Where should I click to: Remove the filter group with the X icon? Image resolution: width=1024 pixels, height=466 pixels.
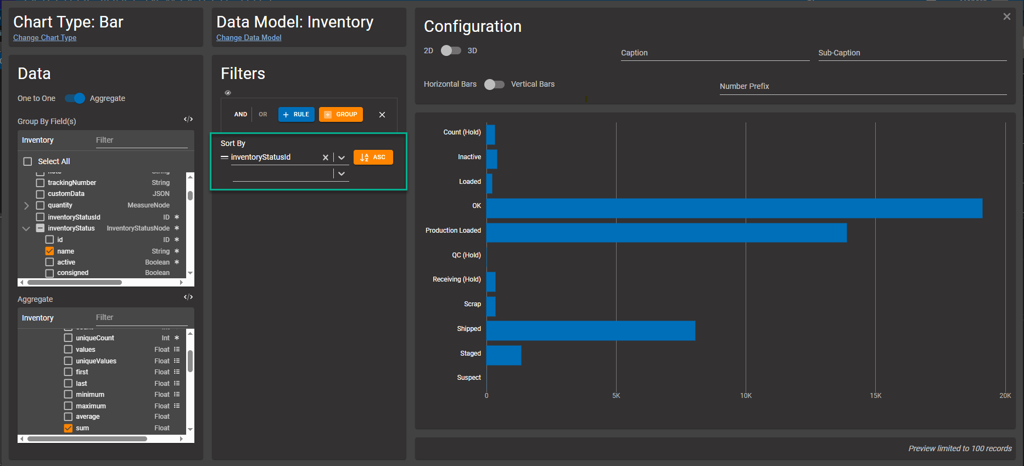pos(382,115)
